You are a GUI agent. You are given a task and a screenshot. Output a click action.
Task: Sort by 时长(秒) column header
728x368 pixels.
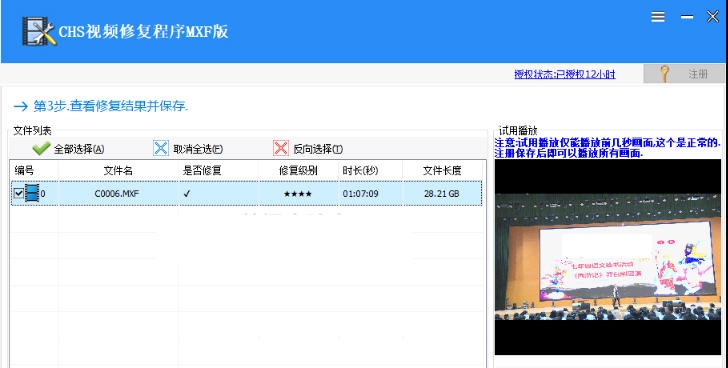(x=360, y=170)
